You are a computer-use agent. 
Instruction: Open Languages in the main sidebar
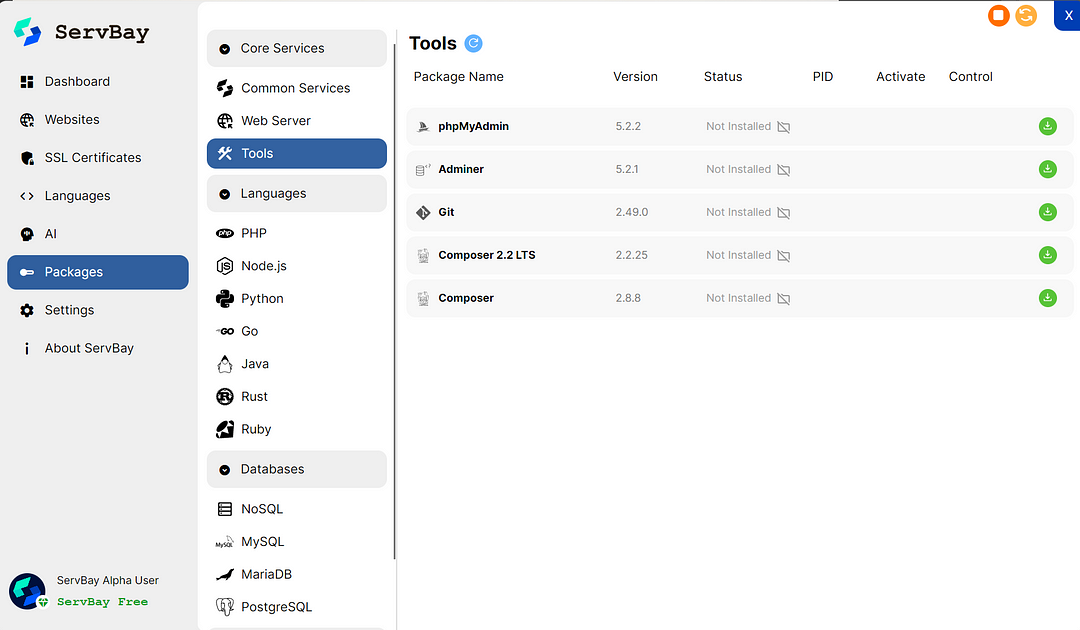coord(98,196)
